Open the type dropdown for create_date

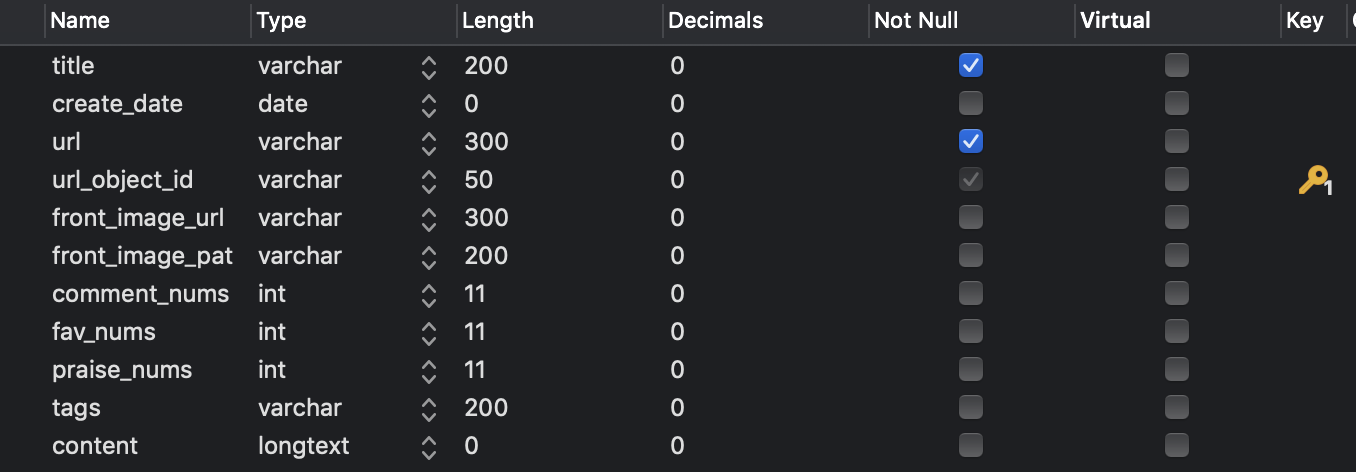coord(429,105)
